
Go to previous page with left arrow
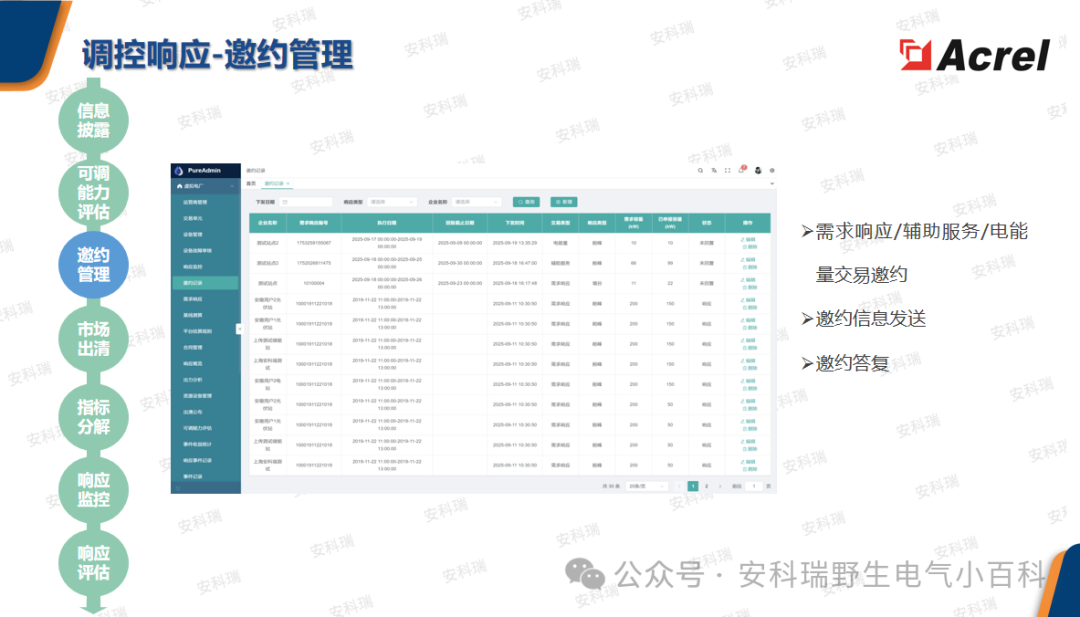680,486
